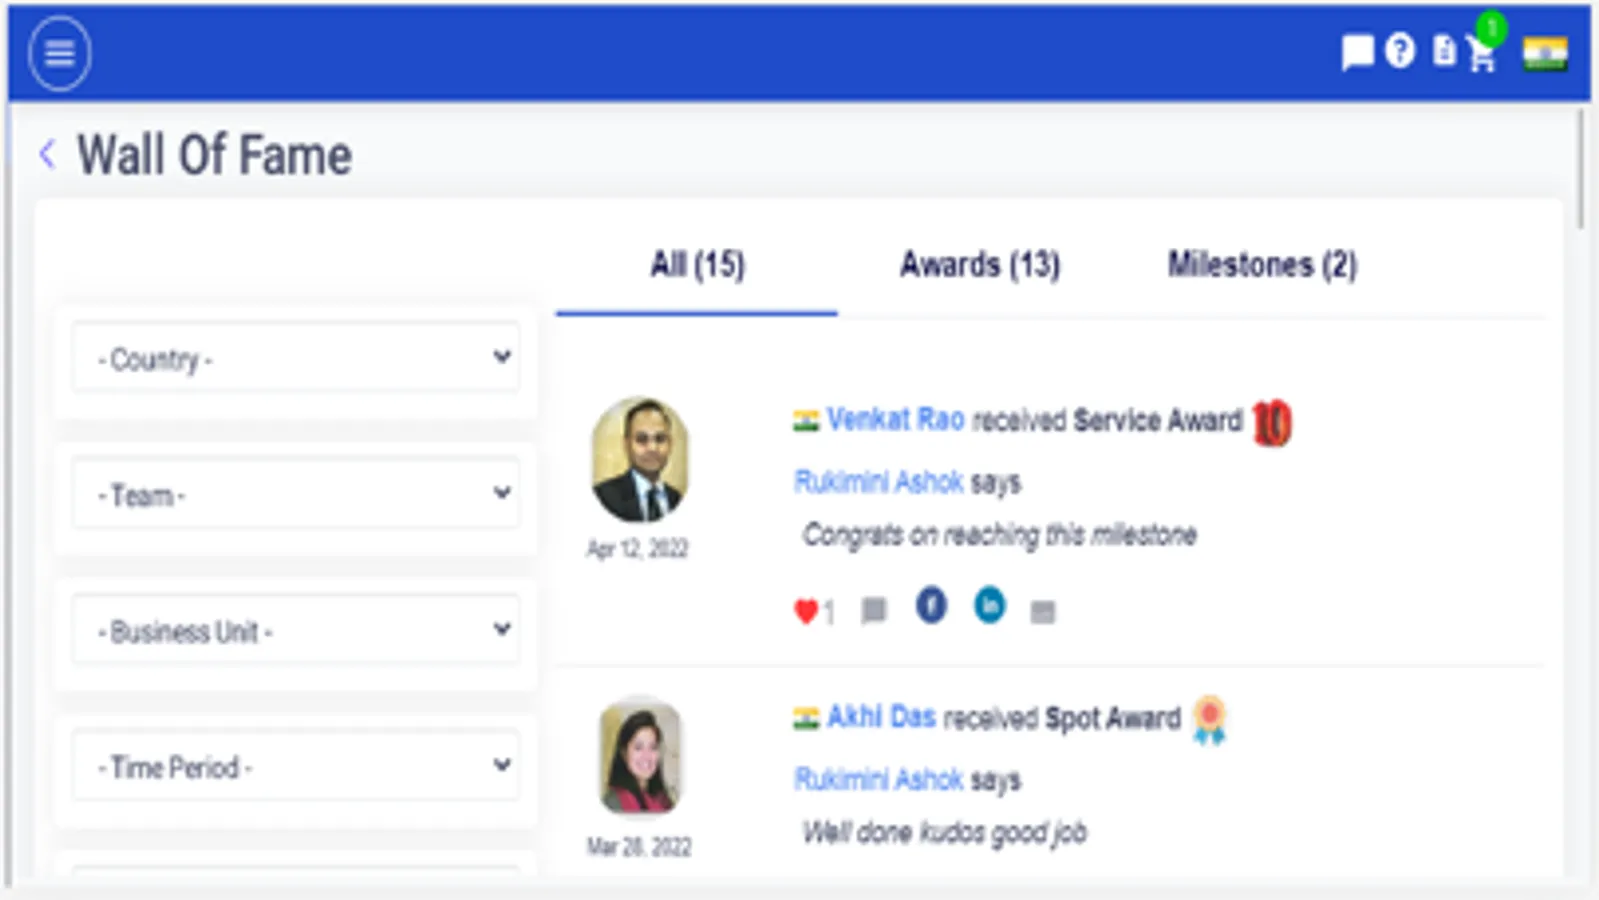
Task: Click the Spot Award text
Action: tap(1112, 719)
